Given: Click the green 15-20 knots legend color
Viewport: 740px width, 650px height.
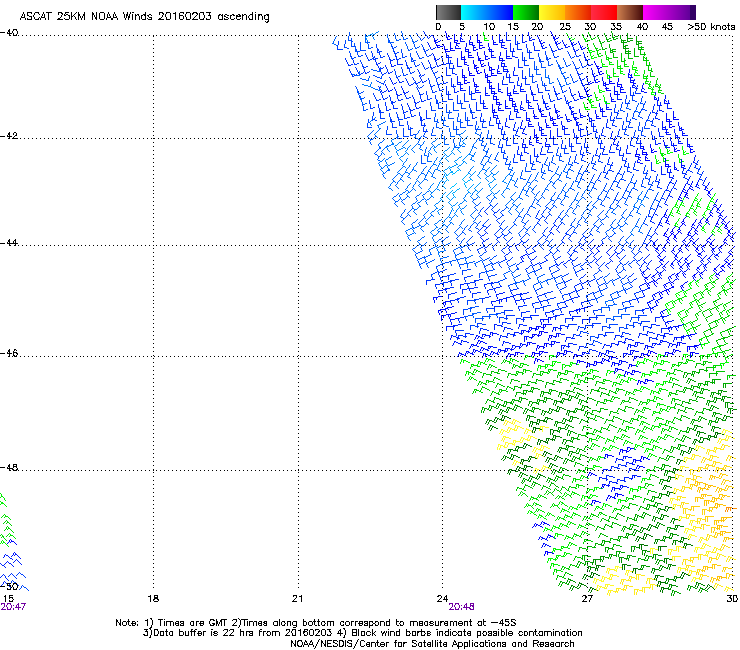Looking at the screenshot, I should [x=526, y=12].
